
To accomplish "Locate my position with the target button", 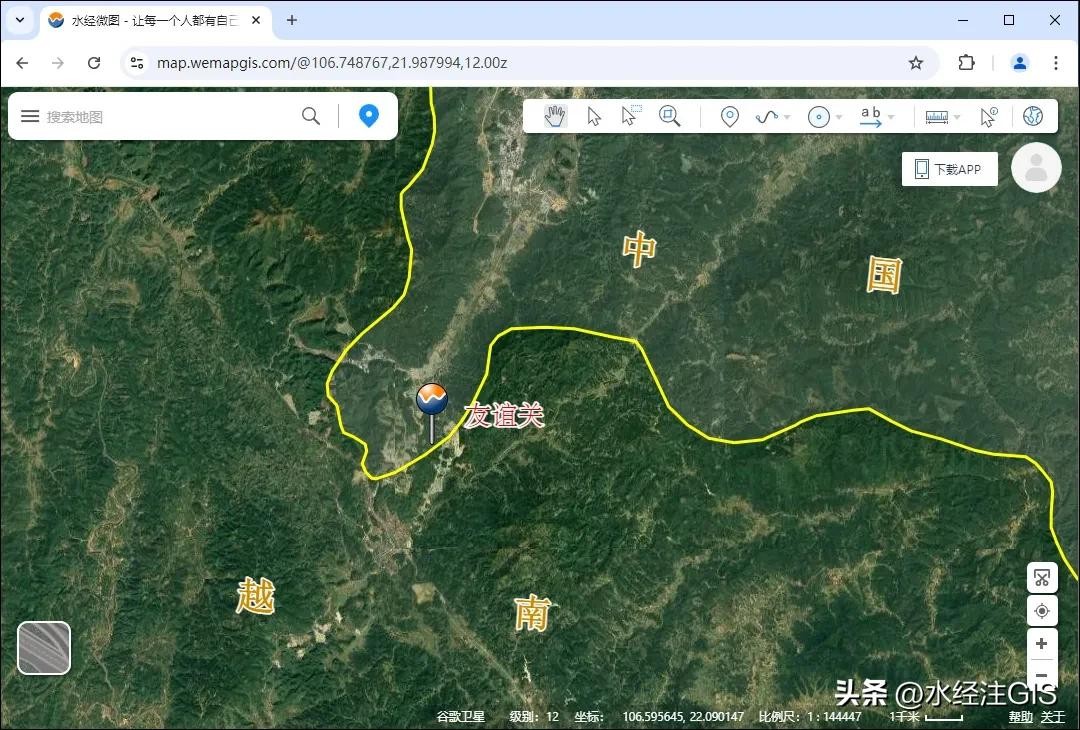I will (1041, 610).
